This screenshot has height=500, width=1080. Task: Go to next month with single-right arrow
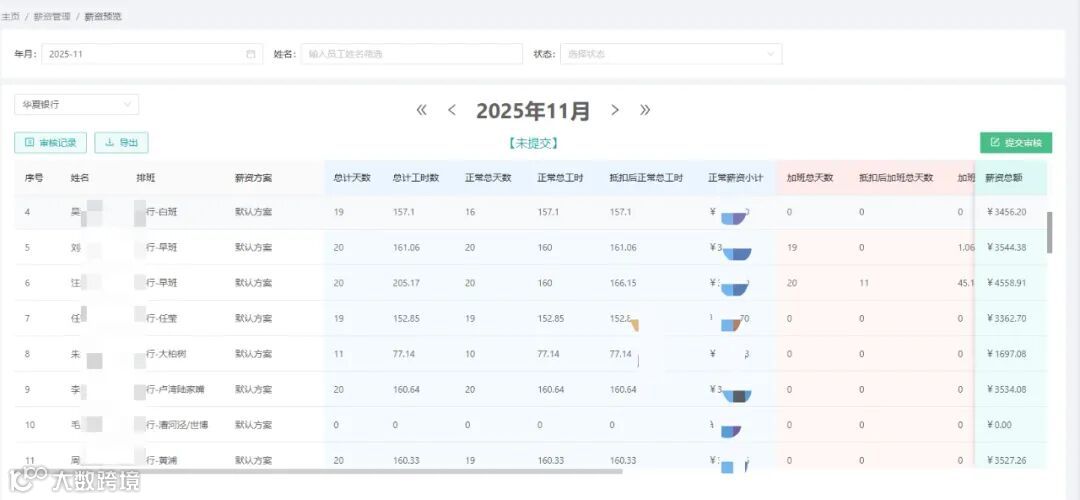pyautogui.click(x=615, y=110)
